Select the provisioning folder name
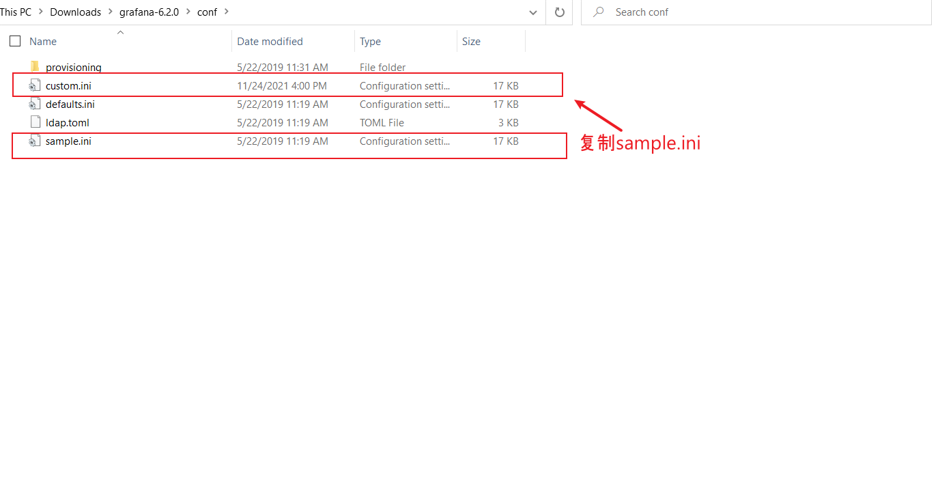Screen dimensions: 940x491 point(73,67)
